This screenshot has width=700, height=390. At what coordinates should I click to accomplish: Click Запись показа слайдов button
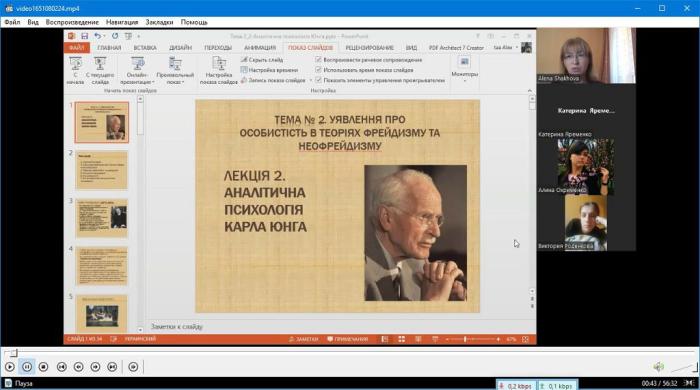pyautogui.click(x=273, y=80)
